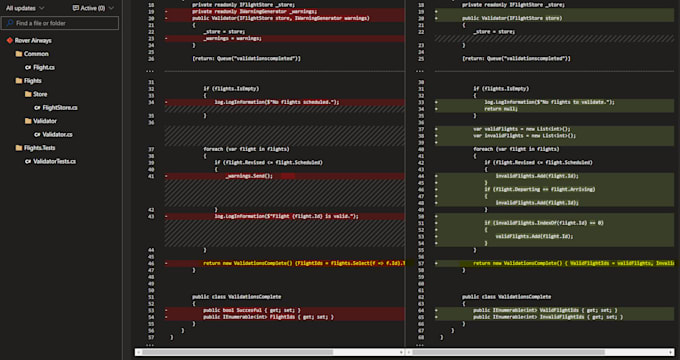Open the All updates dropdown

tap(25, 8)
